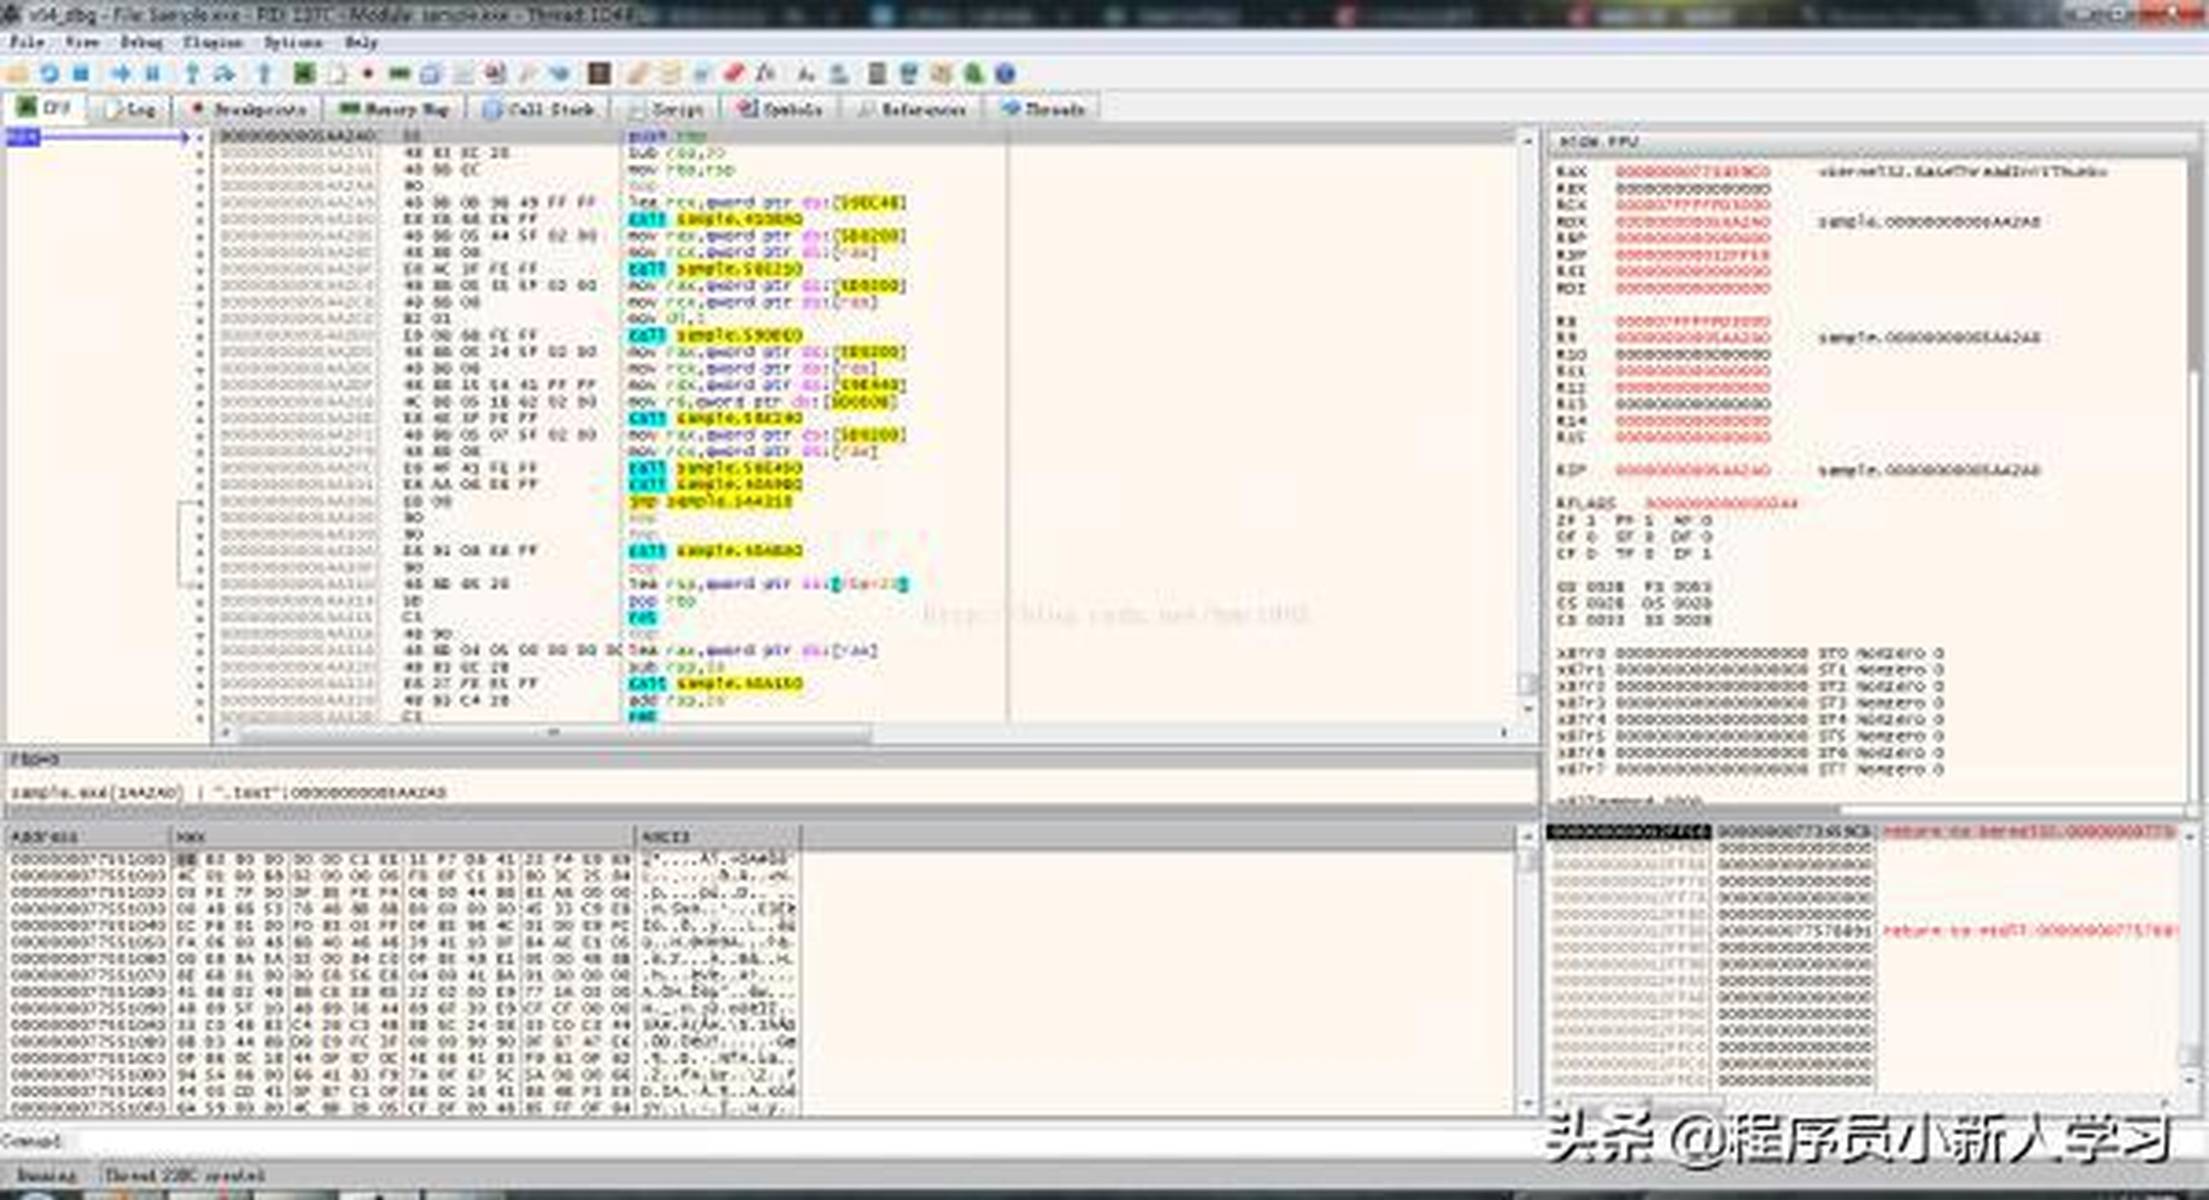Open the Debug menu

pyautogui.click(x=141, y=42)
